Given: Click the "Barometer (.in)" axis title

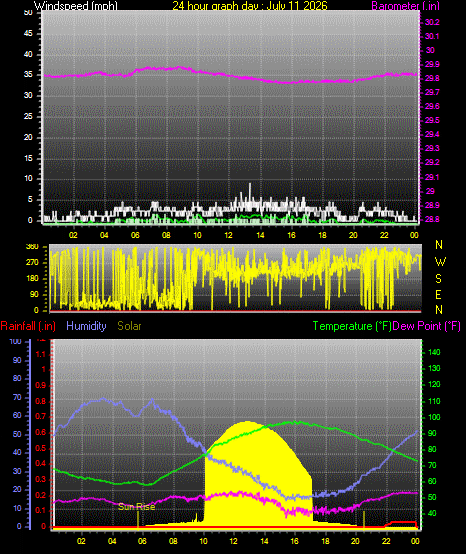Looking at the screenshot, I should pos(406,6).
